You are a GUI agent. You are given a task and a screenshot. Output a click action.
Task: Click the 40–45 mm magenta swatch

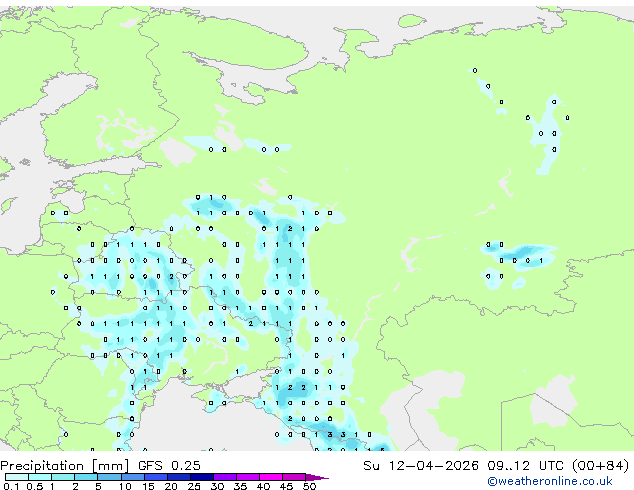pos(271,477)
